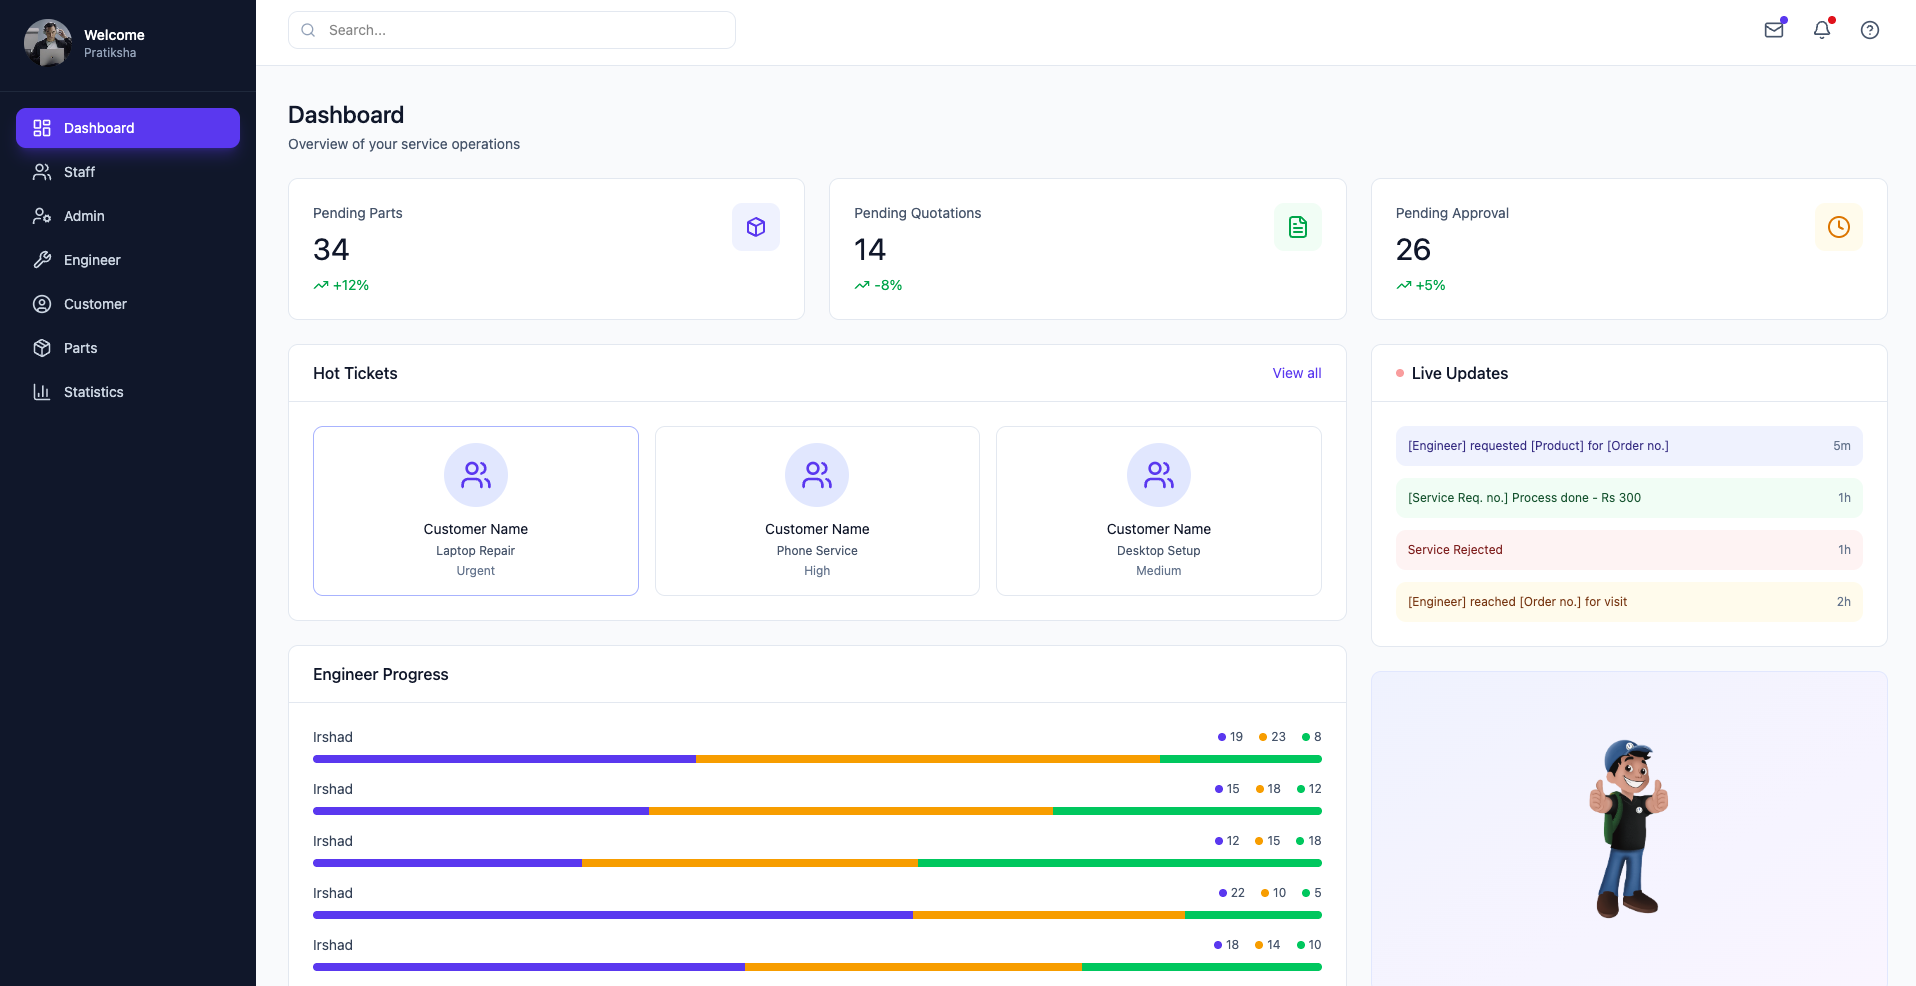Open the Live Updates panel header
Image resolution: width=1916 pixels, height=986 pixels.
tap(1459, 373)
